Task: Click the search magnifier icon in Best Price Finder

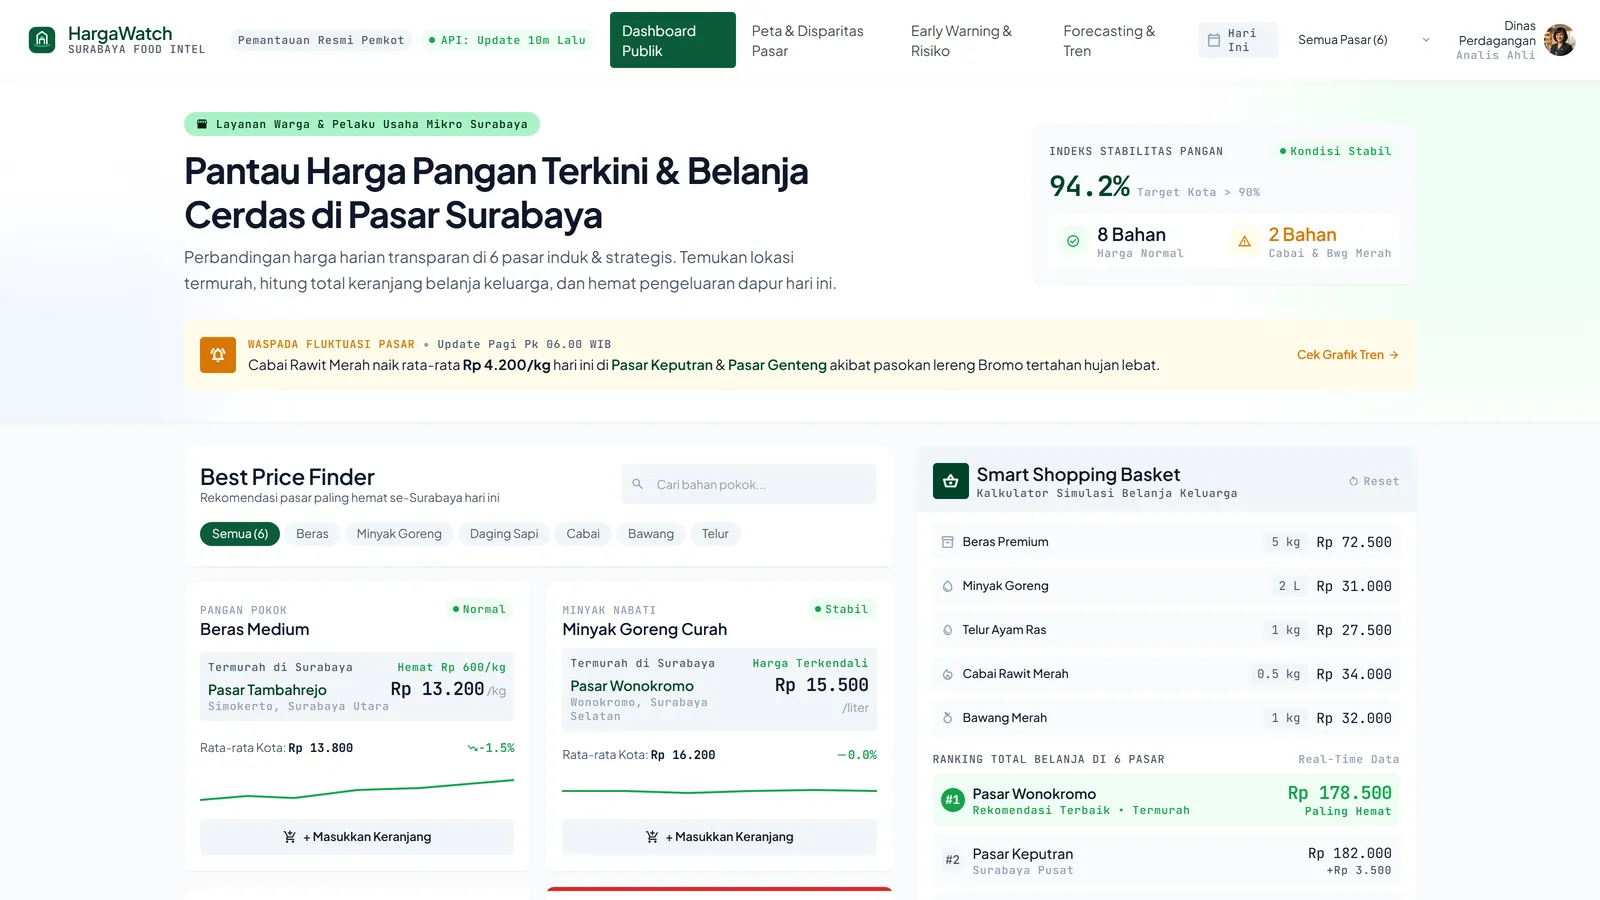Action: tap(638, 484)
